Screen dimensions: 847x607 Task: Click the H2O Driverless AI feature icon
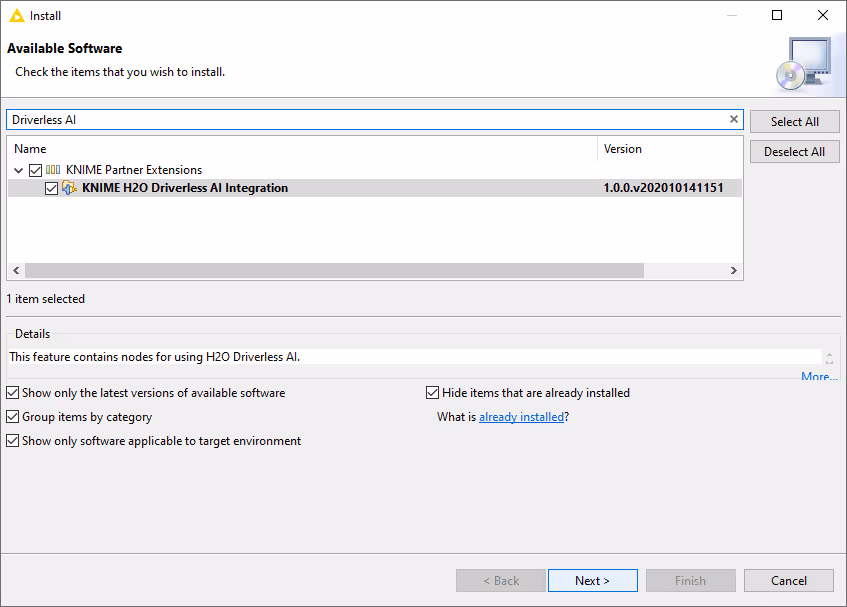click(x=70, y=188)
